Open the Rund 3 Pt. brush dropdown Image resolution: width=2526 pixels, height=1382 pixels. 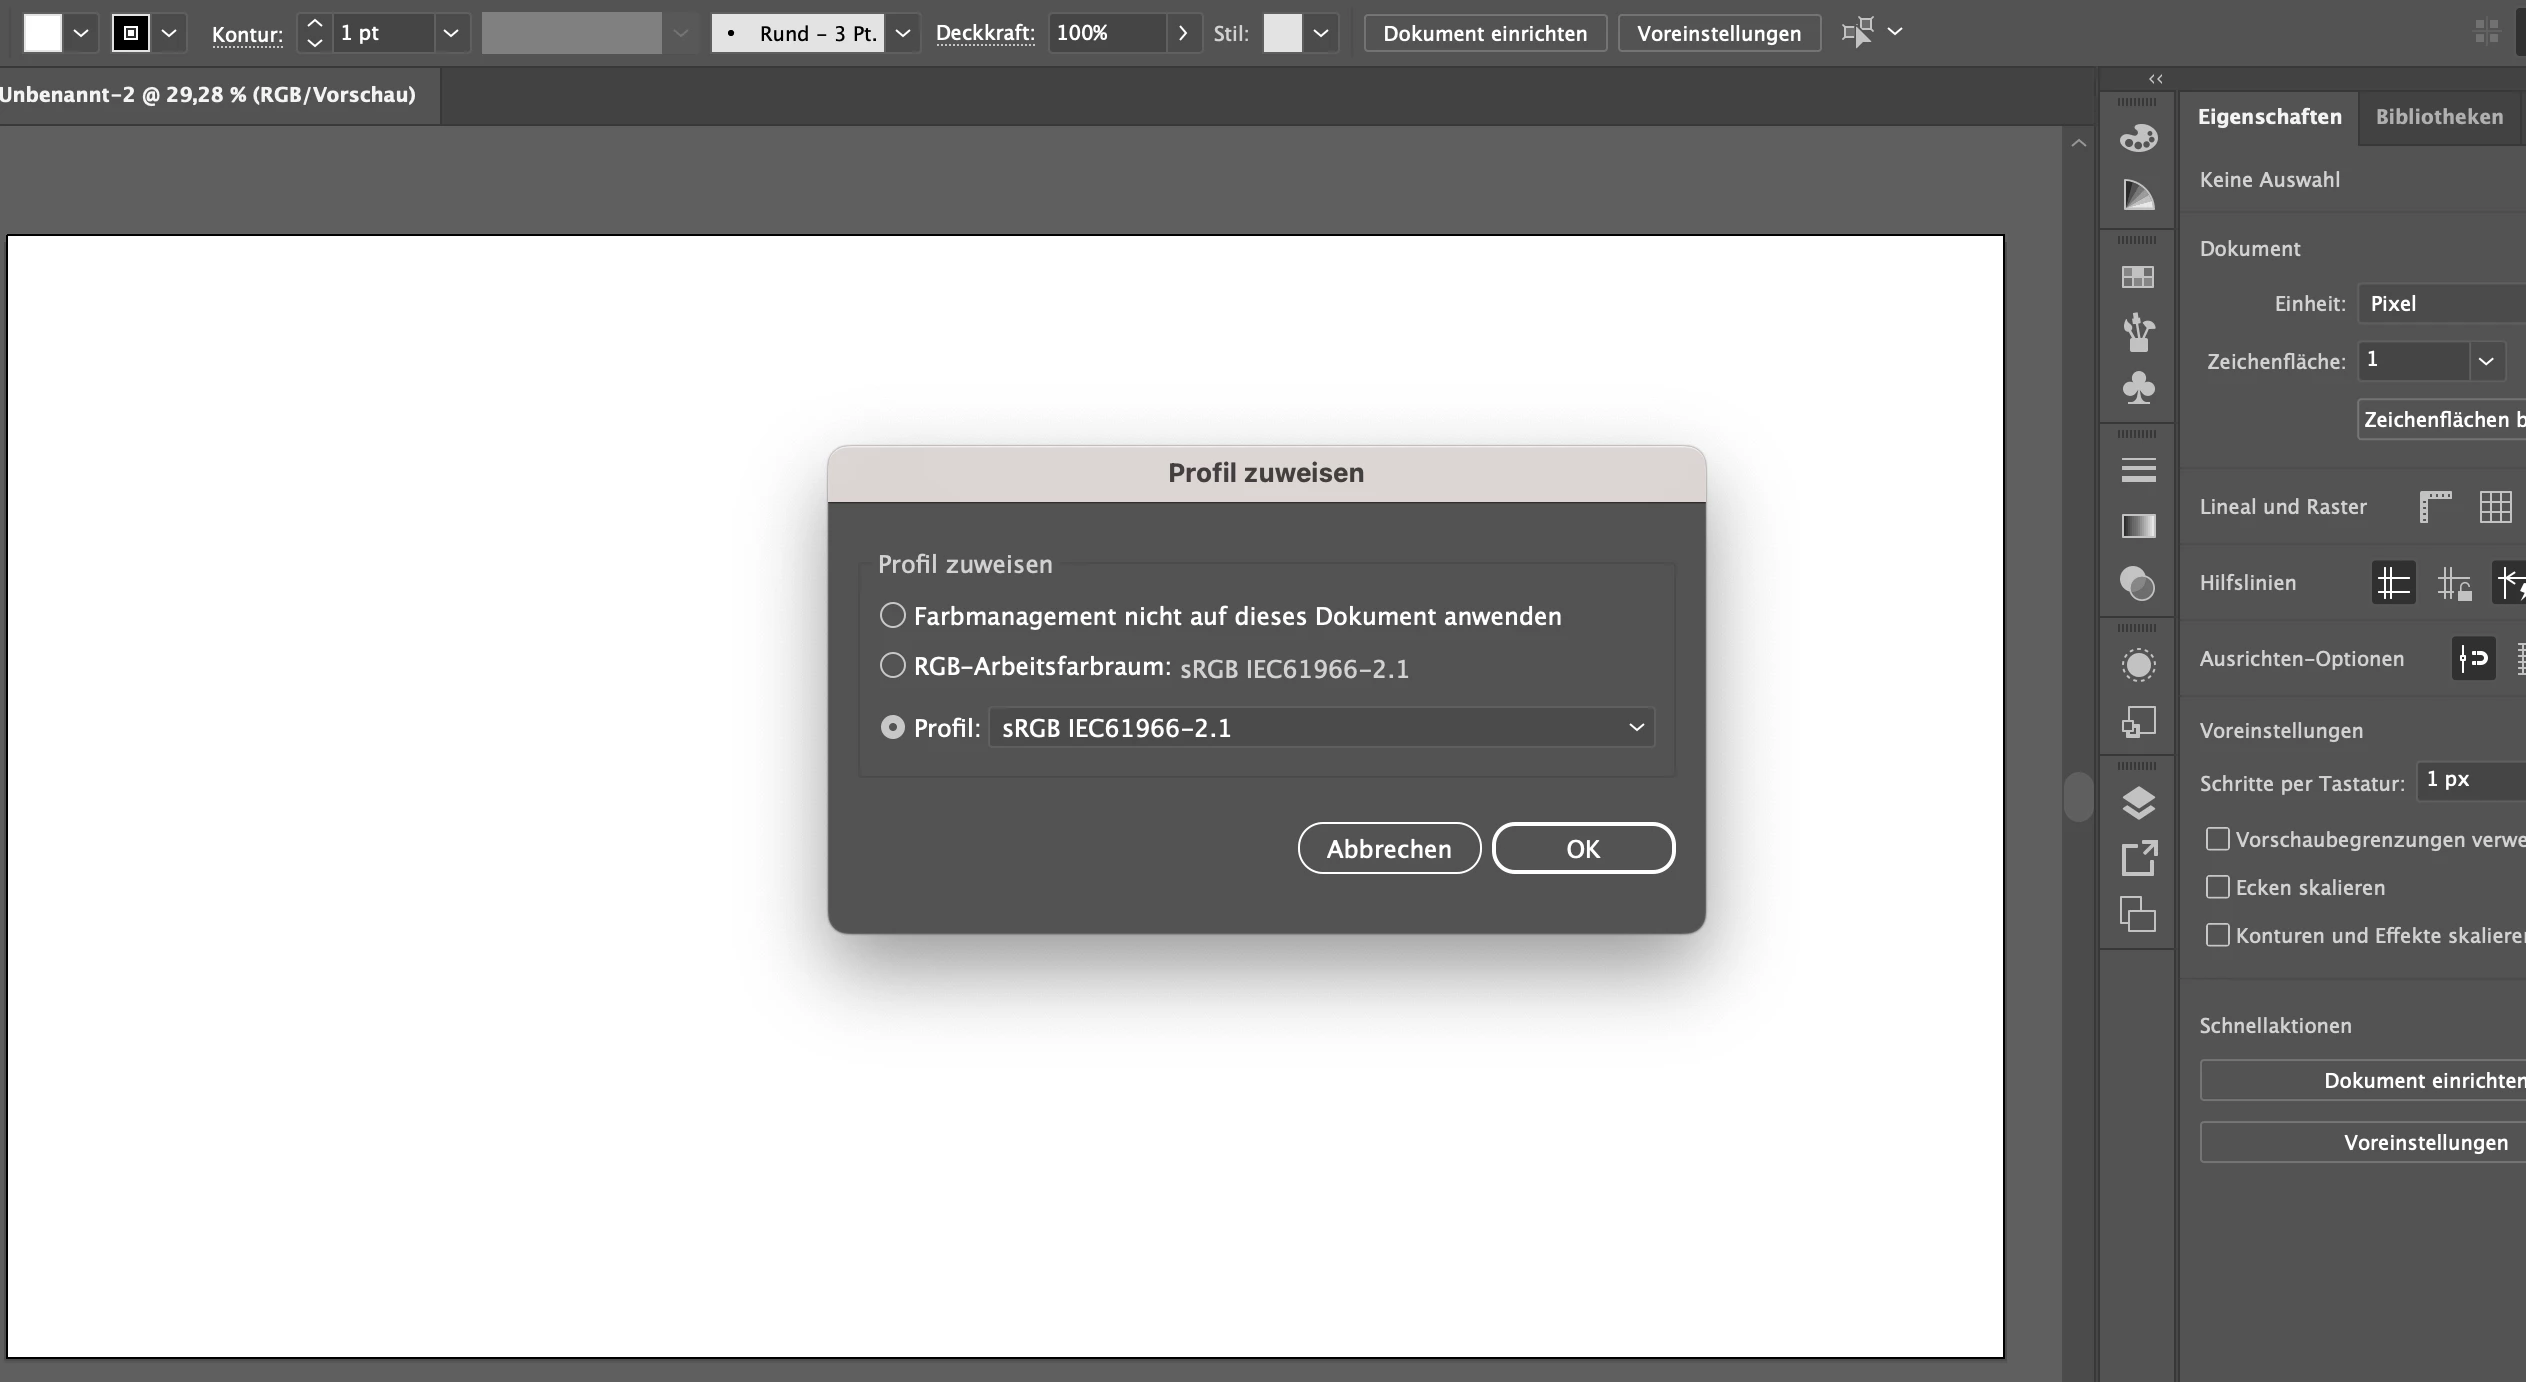tap(903, 33)
